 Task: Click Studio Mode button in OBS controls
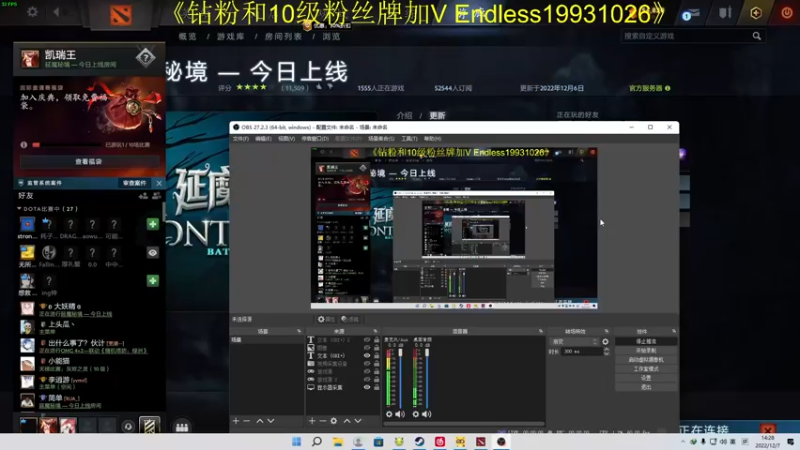[646, 369]
